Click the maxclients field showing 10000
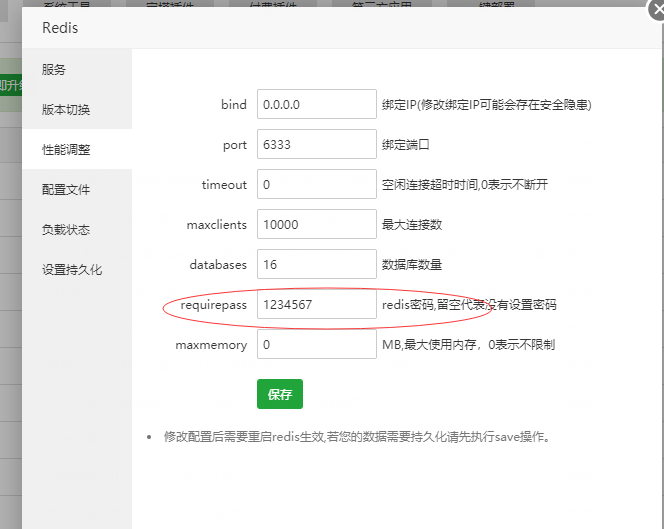The image size is (664, 529). point(317,224)
